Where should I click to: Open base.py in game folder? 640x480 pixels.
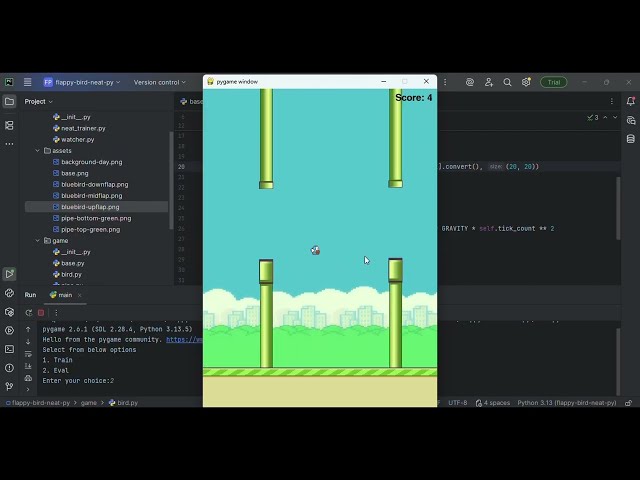[x=69, y=263]
